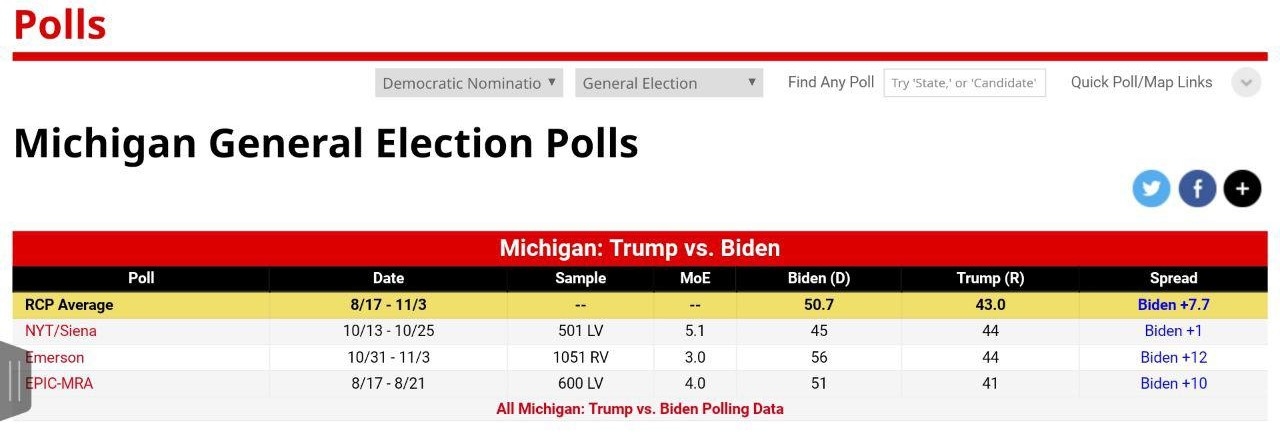This screenshot has height=446, width=1280.
Task: Pull the gray side handle tab
Action: point(15,379)
